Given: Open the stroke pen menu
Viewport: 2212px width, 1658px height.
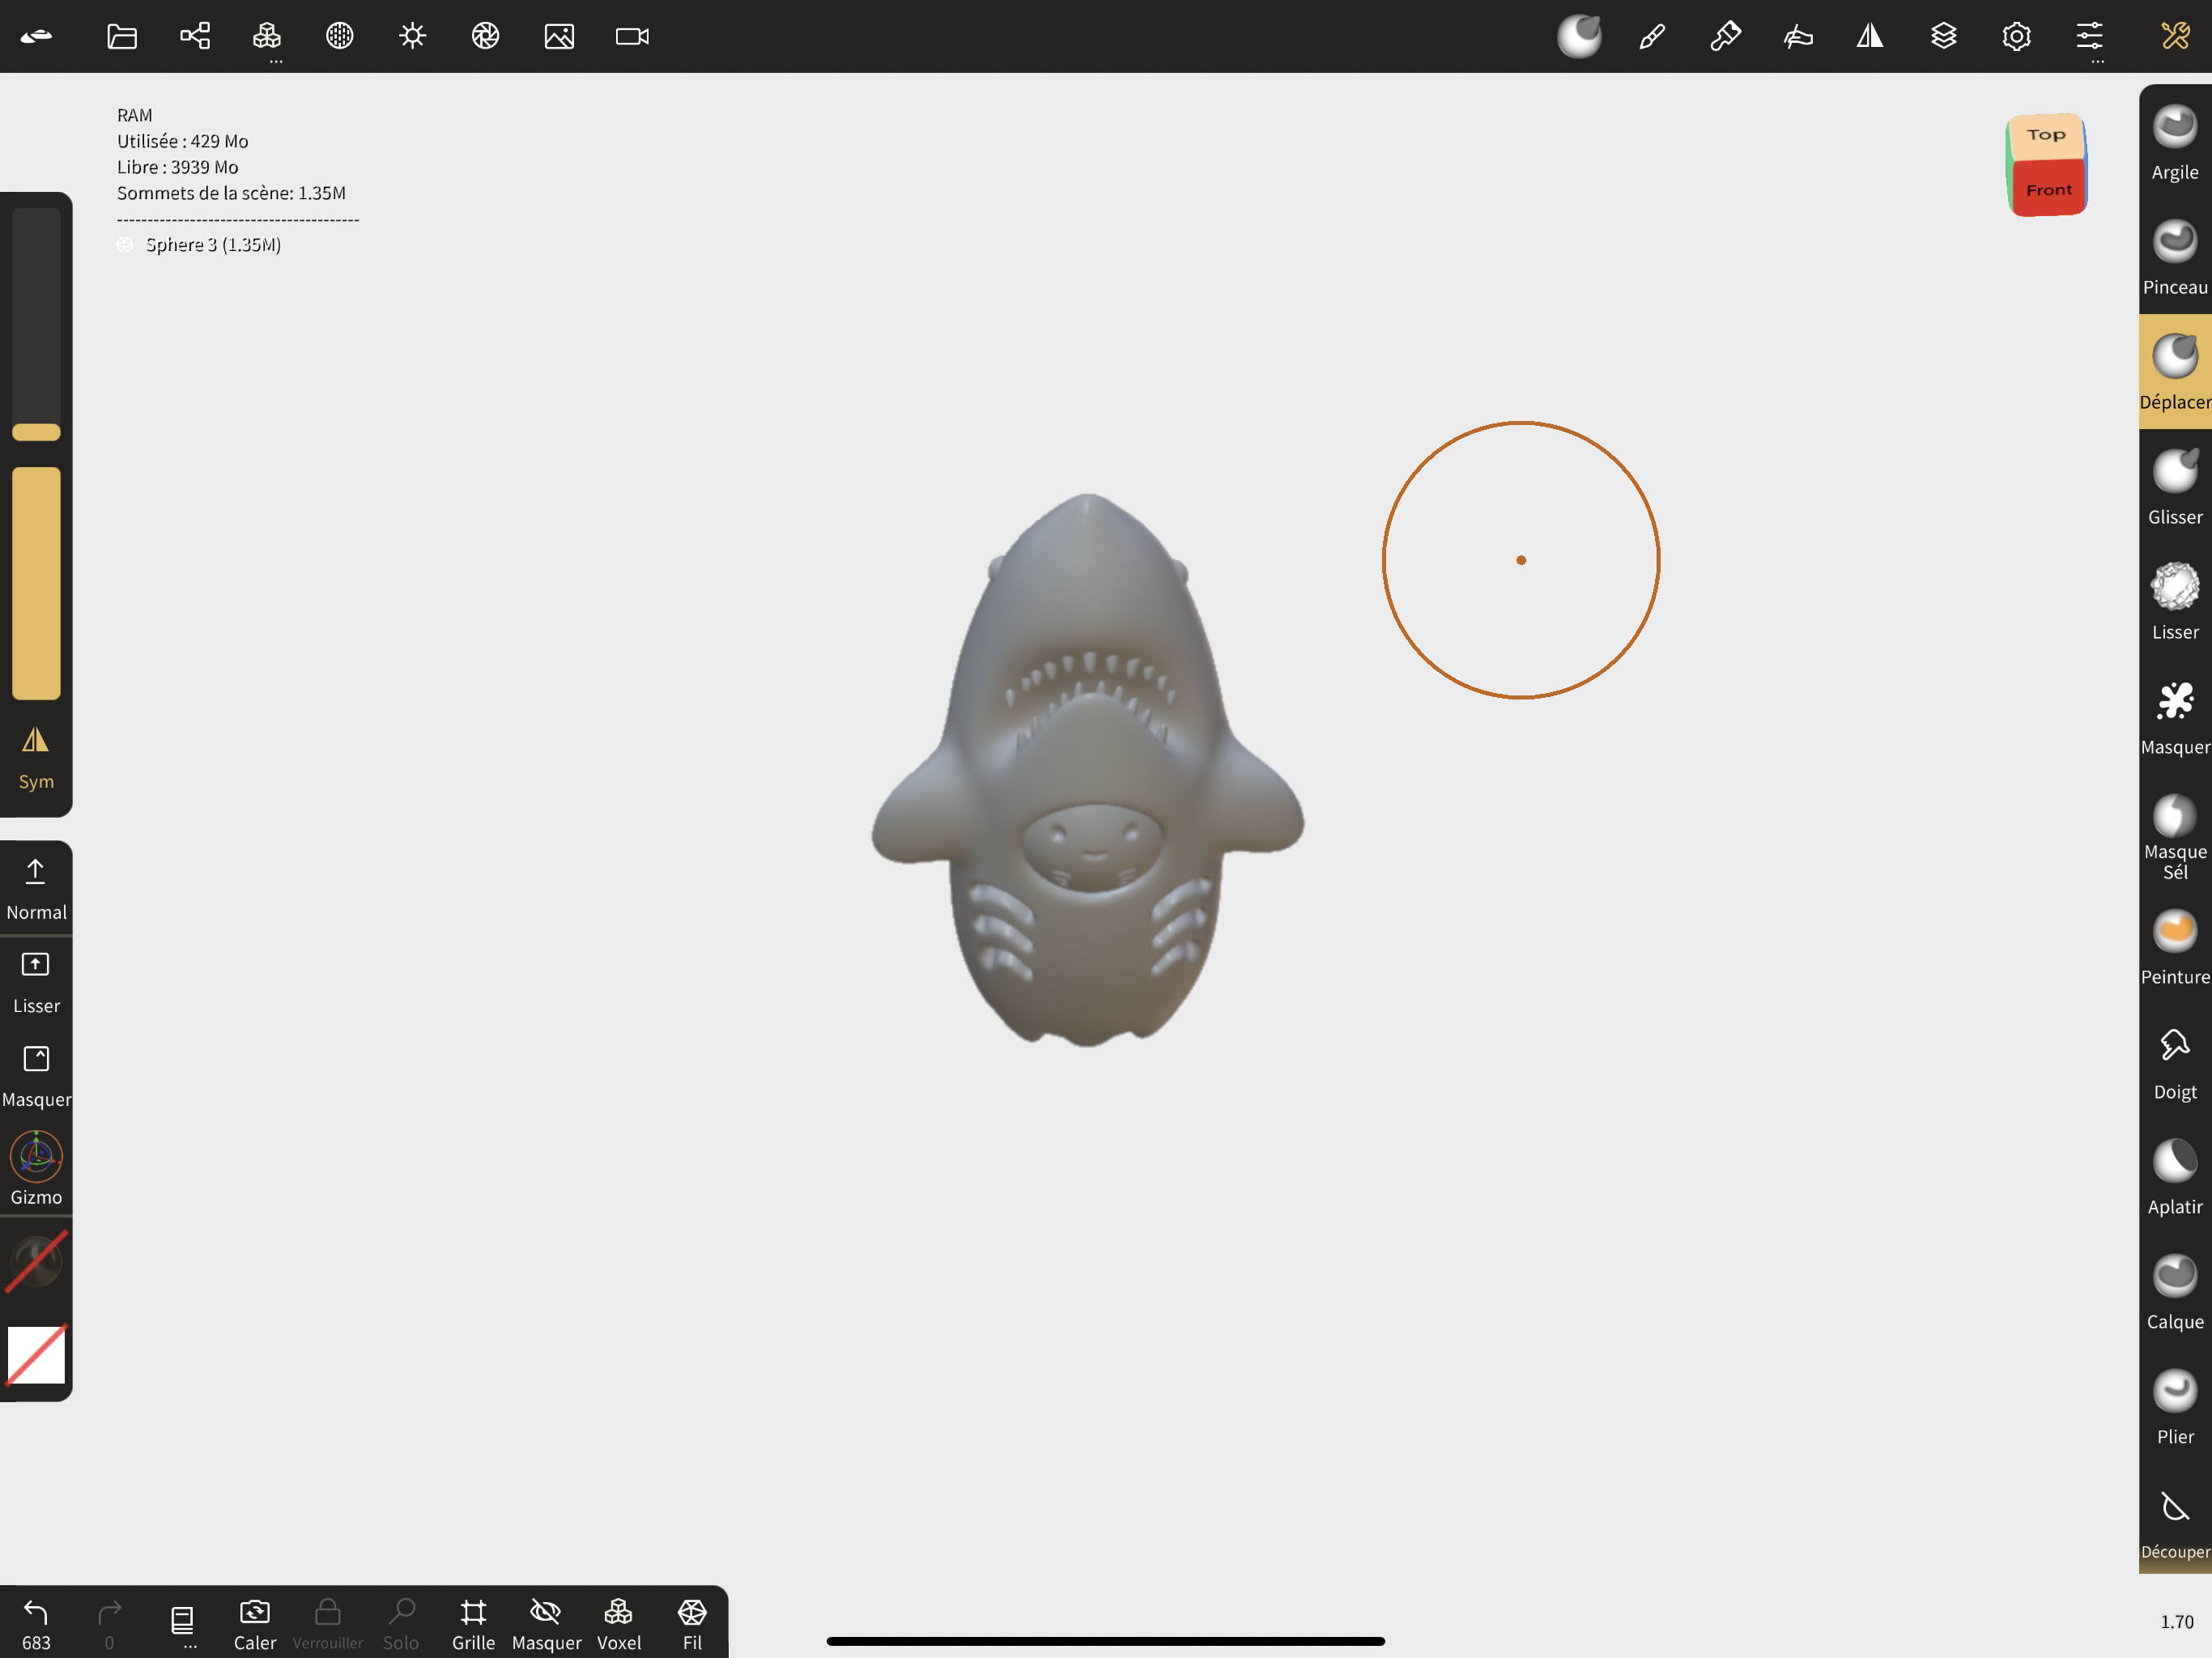Looking at the screenshot, I should 1652,36.
